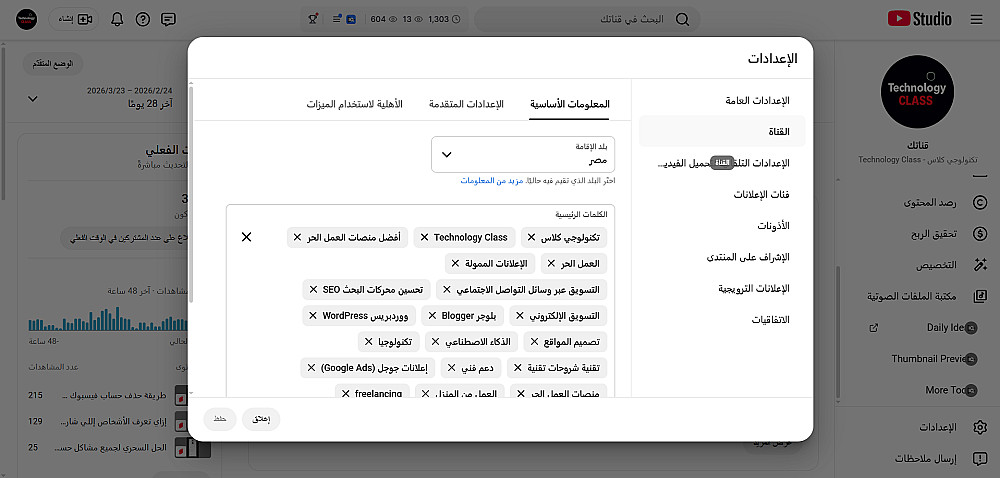Remove the بلوجر Blogger keyword chip
This screenshot has width=1000, height=478.
click(x=432, y=315)
